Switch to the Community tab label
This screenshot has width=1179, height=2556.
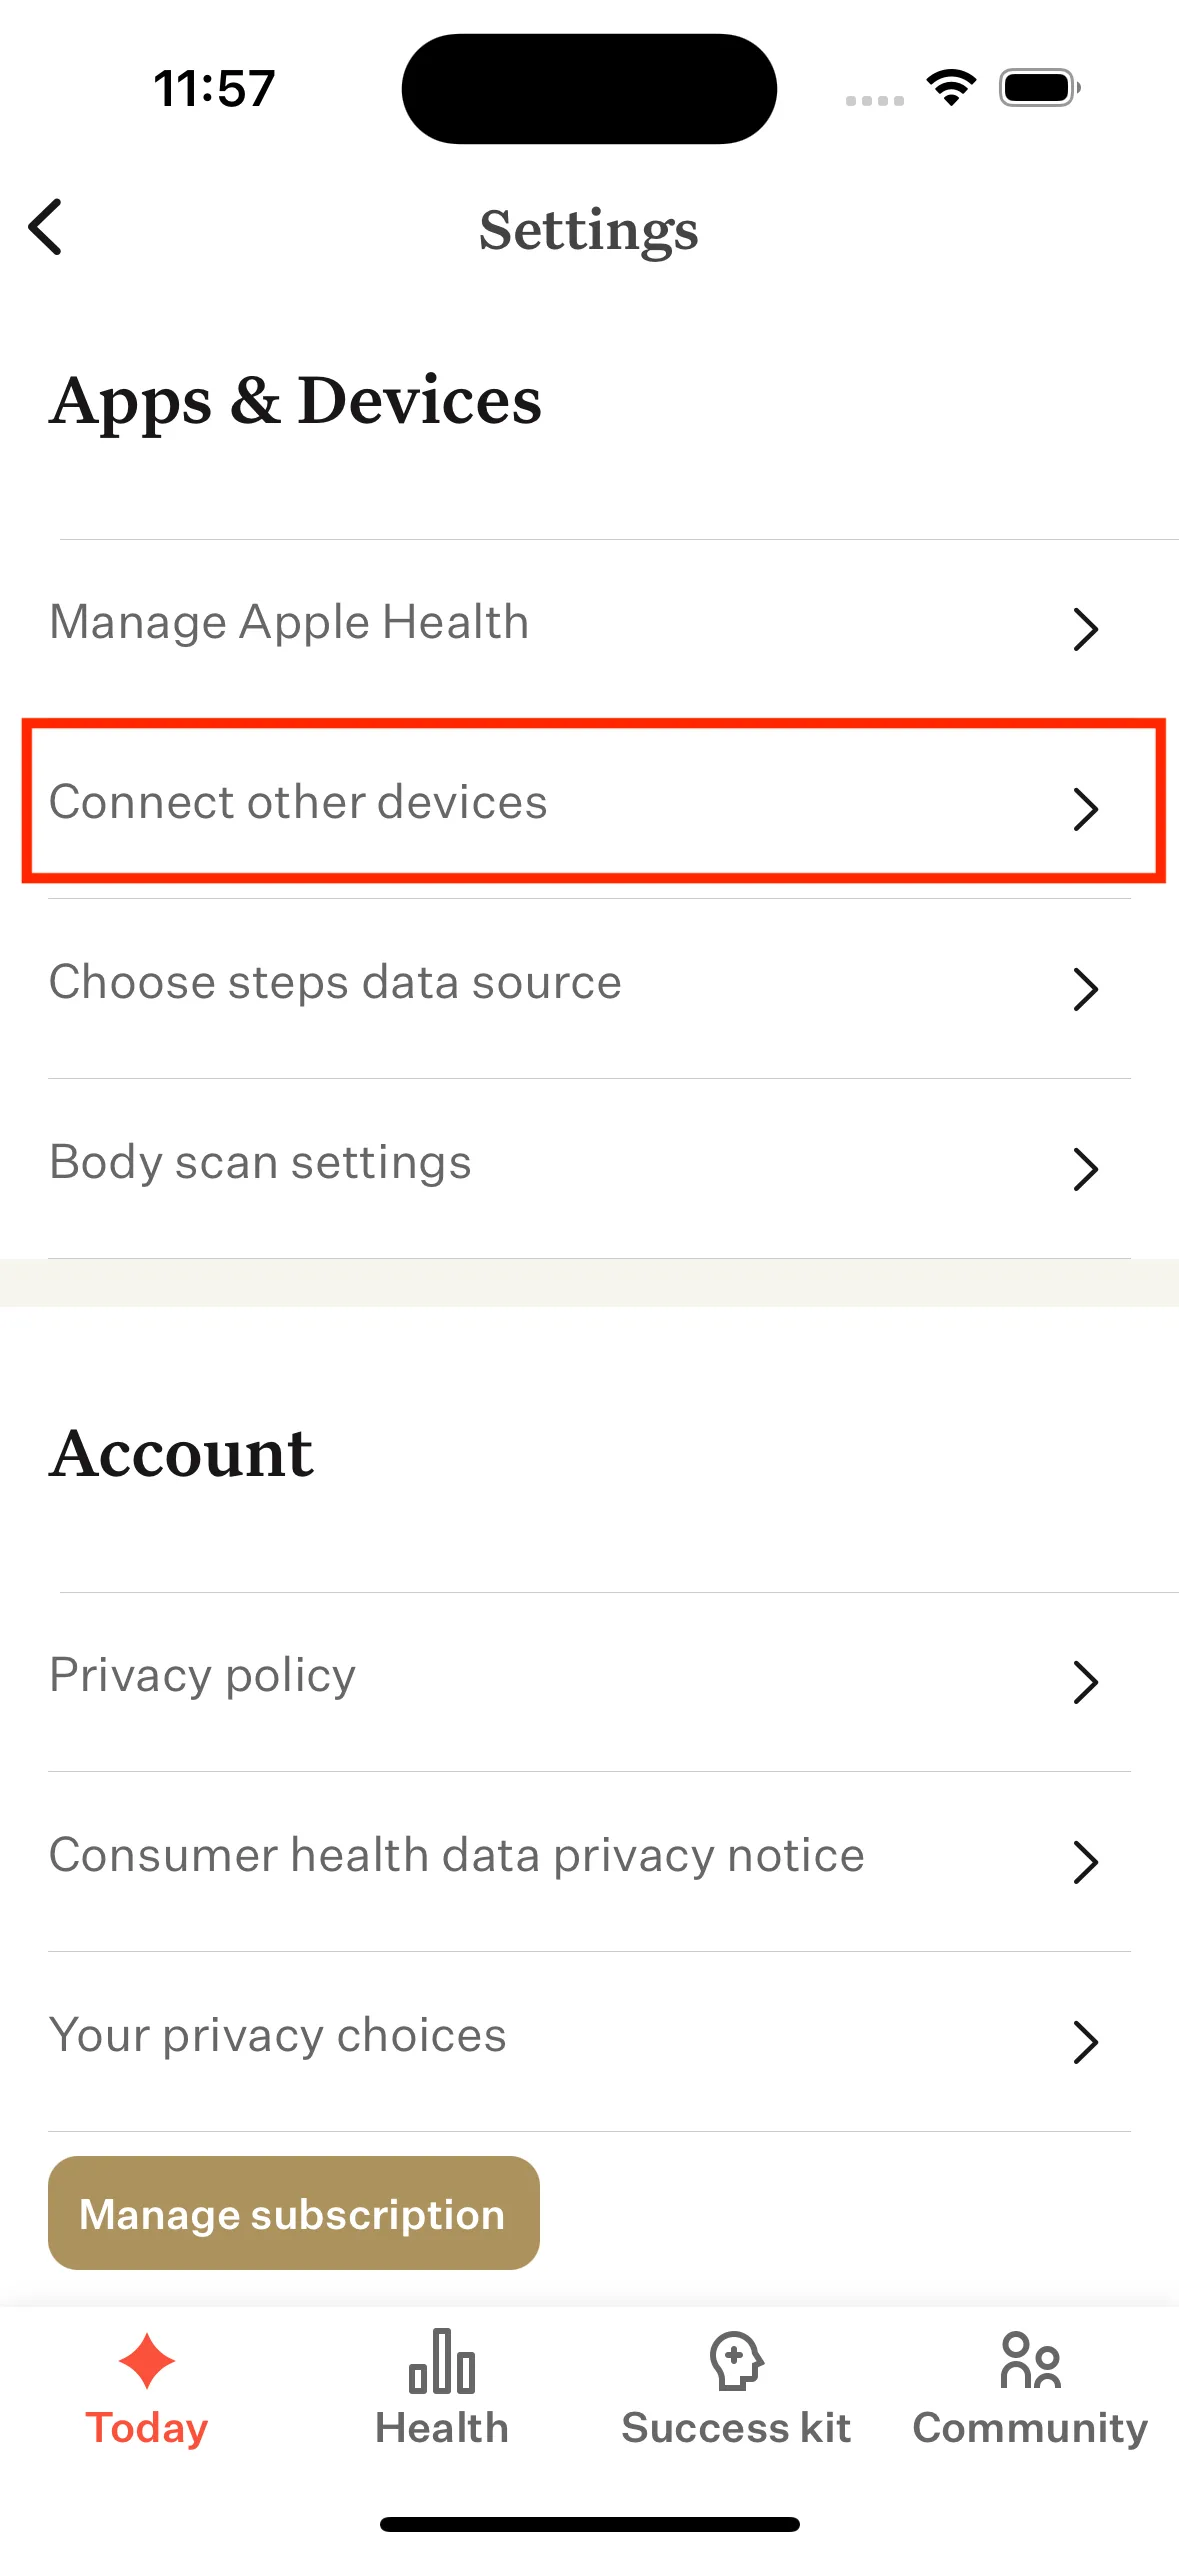(1030, 2428)
